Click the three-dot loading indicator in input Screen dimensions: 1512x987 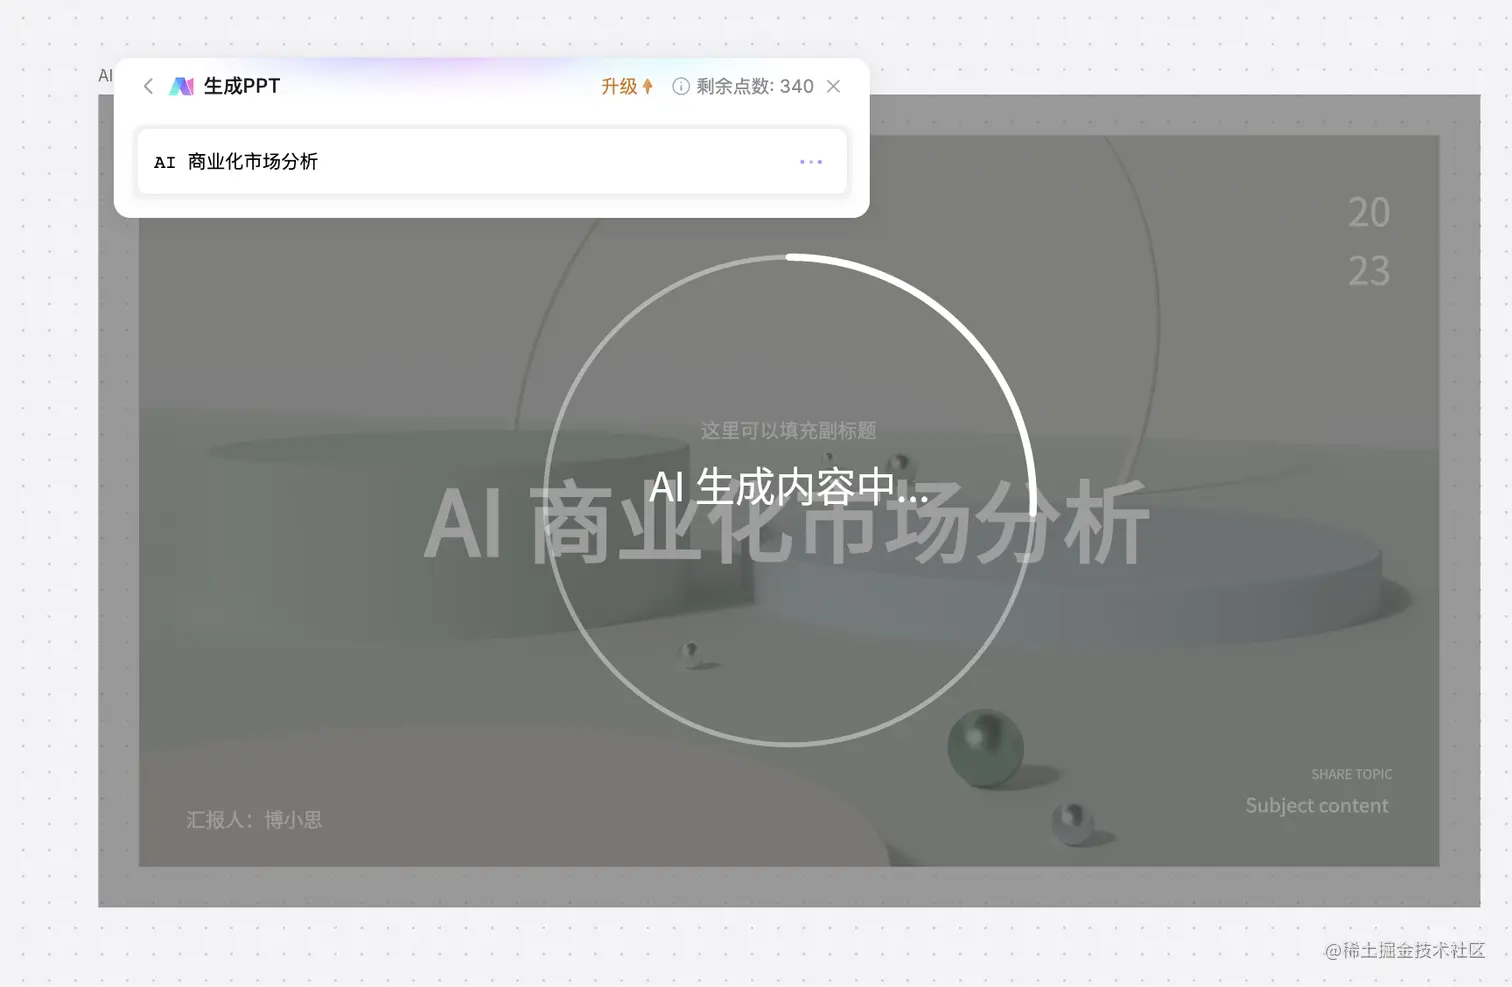click(x=811, y=161)
